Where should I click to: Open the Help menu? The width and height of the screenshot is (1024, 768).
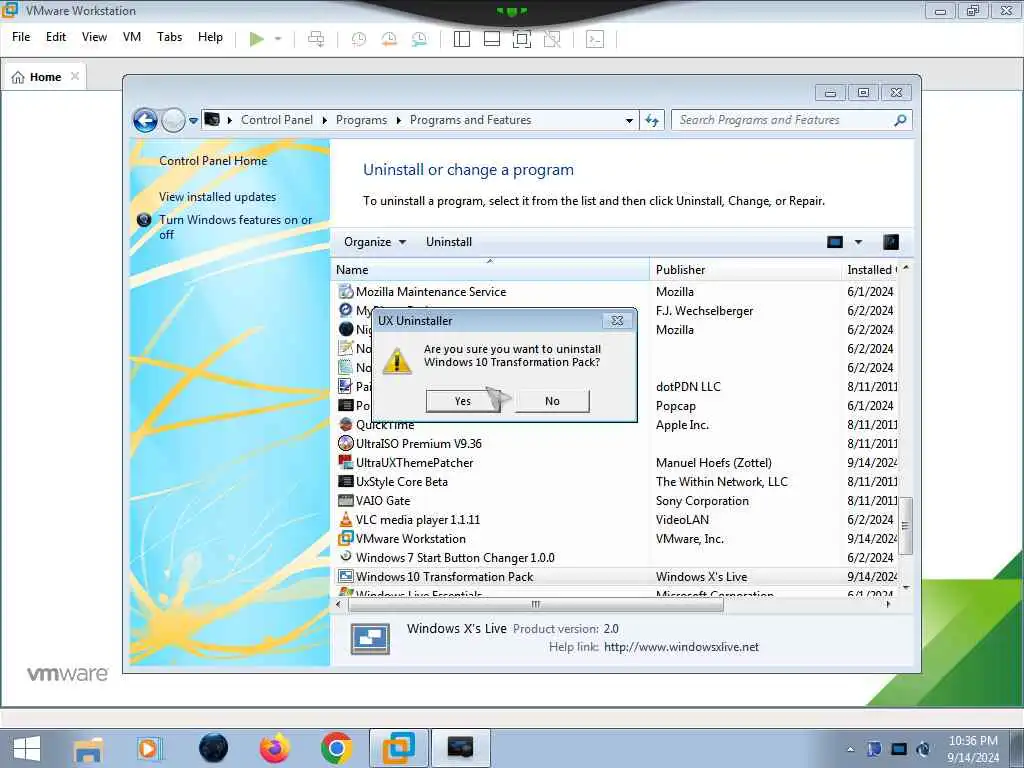click(x=210, y=37)
